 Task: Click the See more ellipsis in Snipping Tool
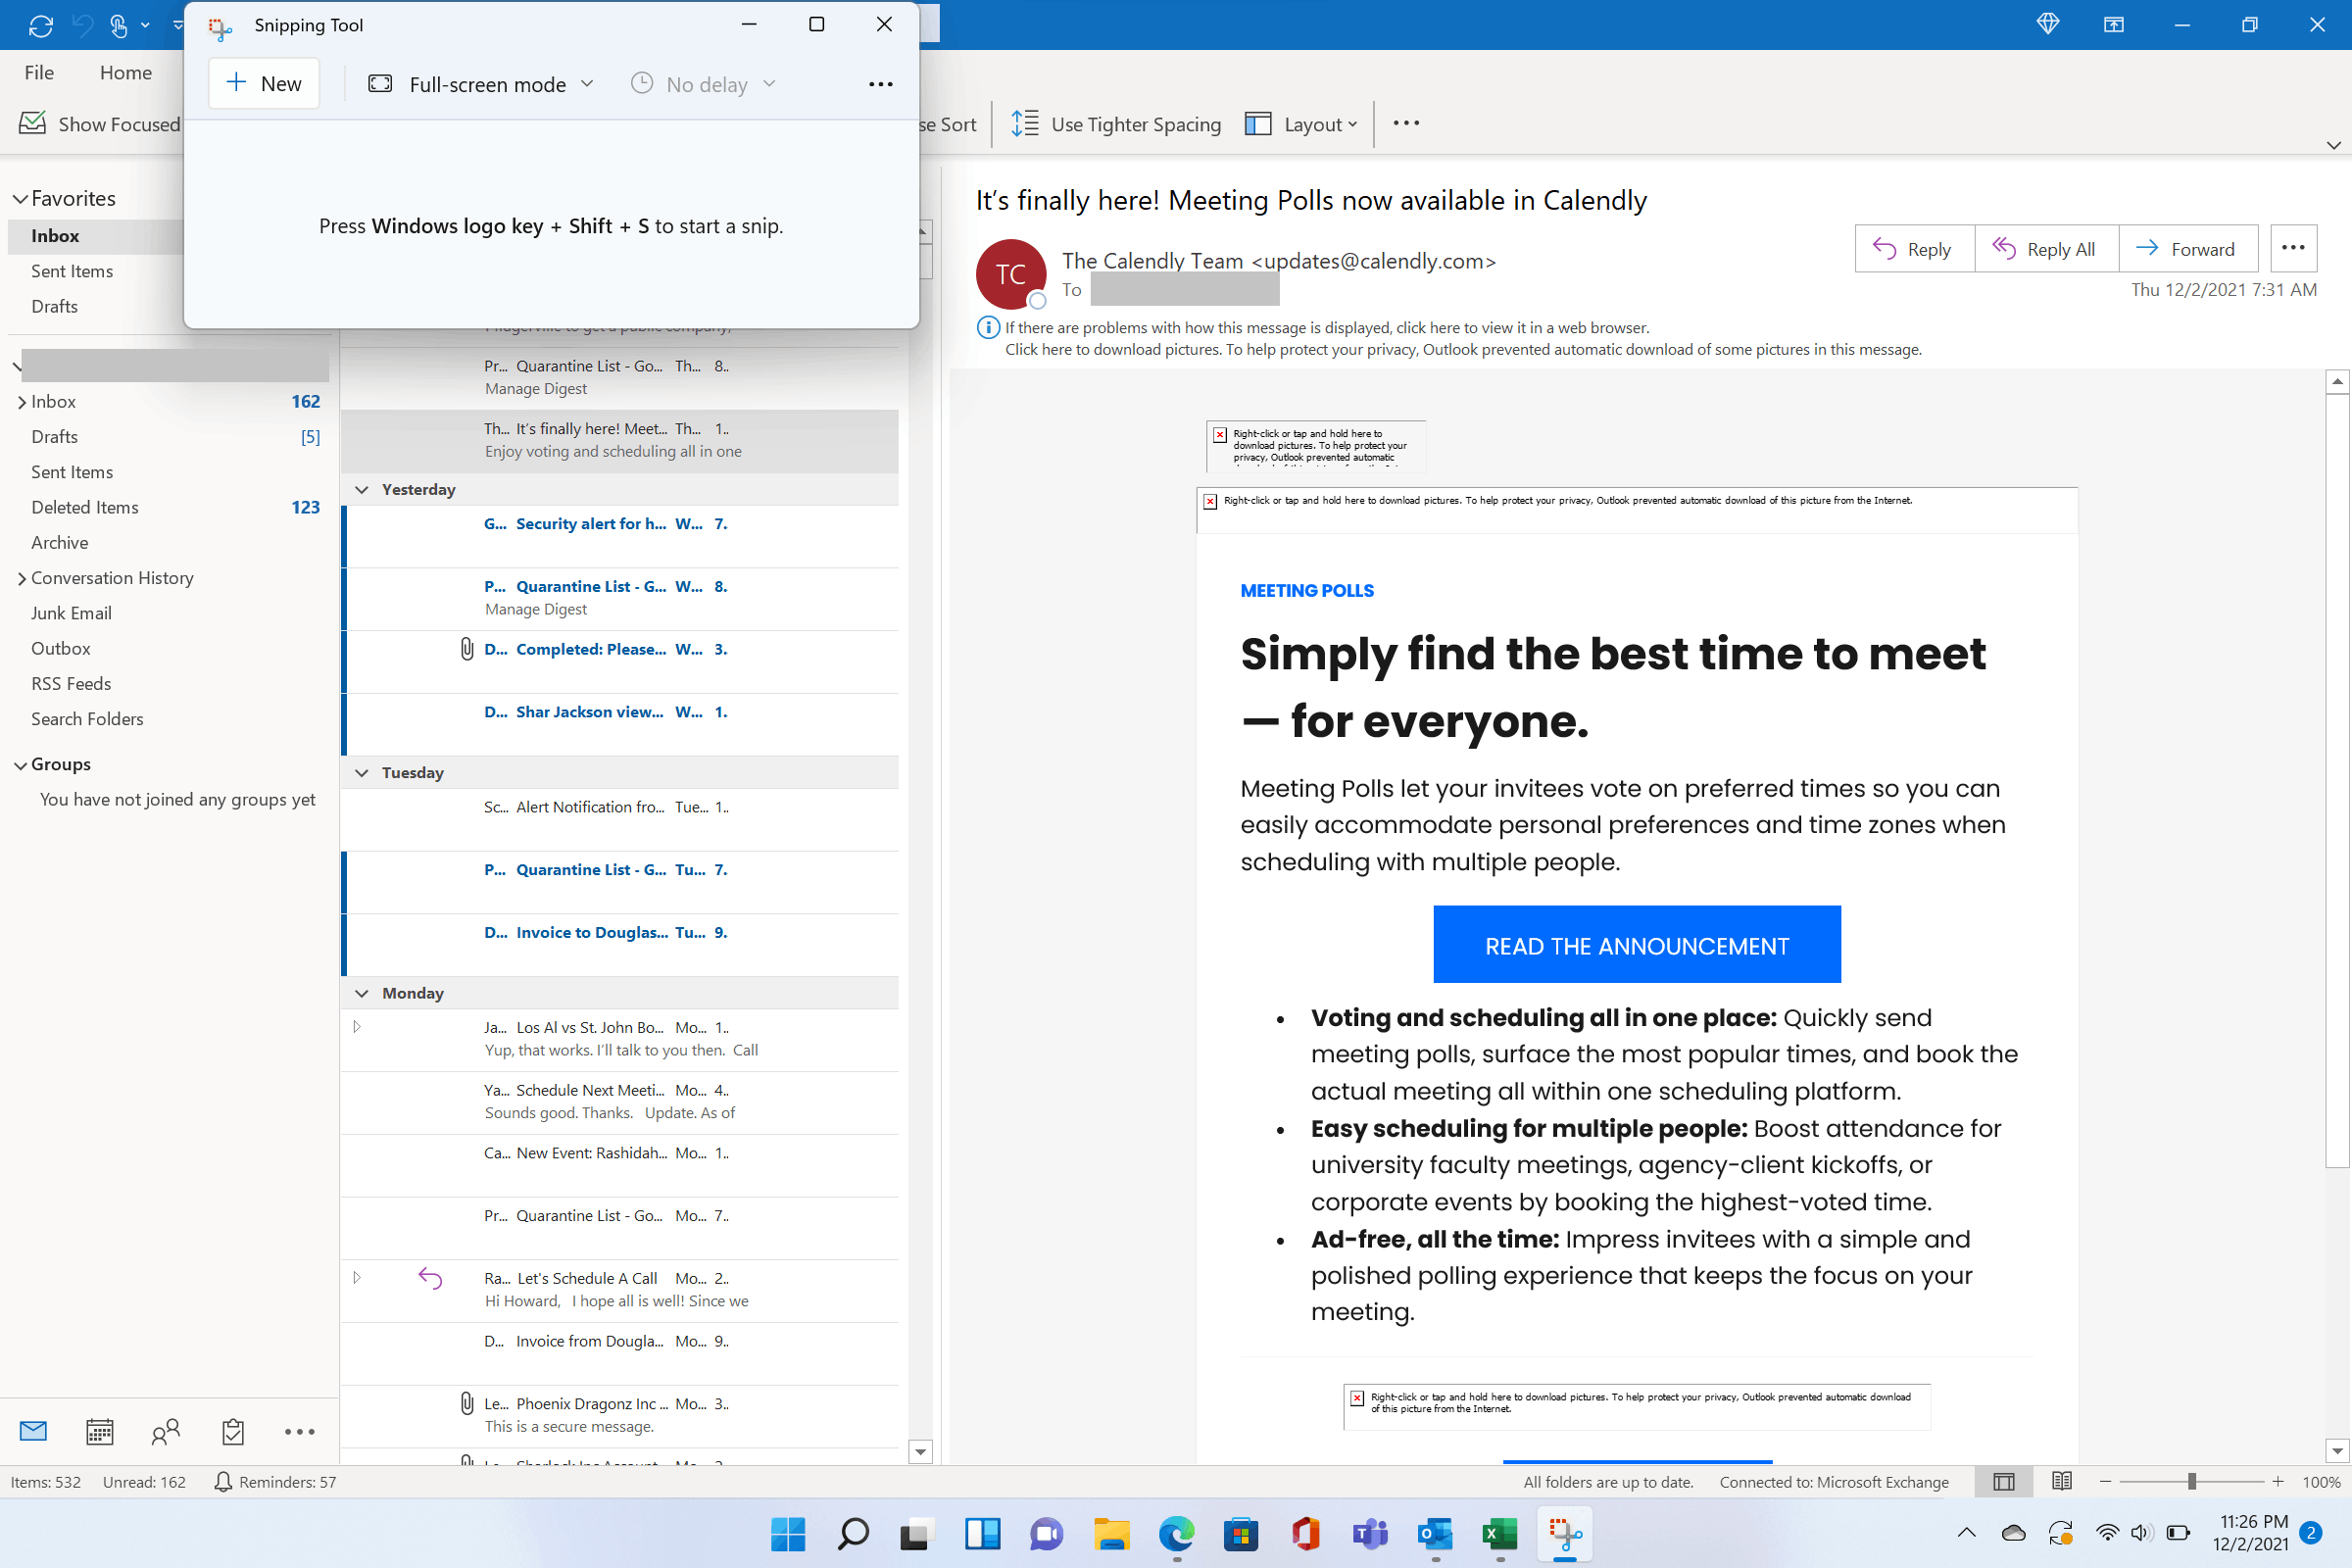880,84
